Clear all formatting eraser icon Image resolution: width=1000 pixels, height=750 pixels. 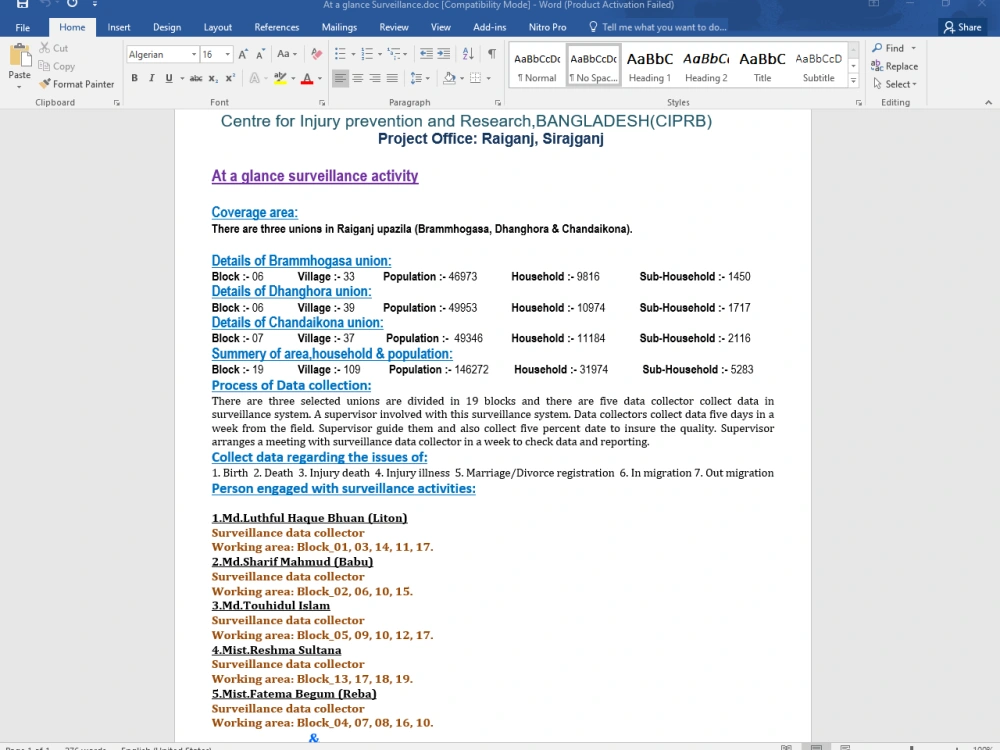click(x=316, y=54)
